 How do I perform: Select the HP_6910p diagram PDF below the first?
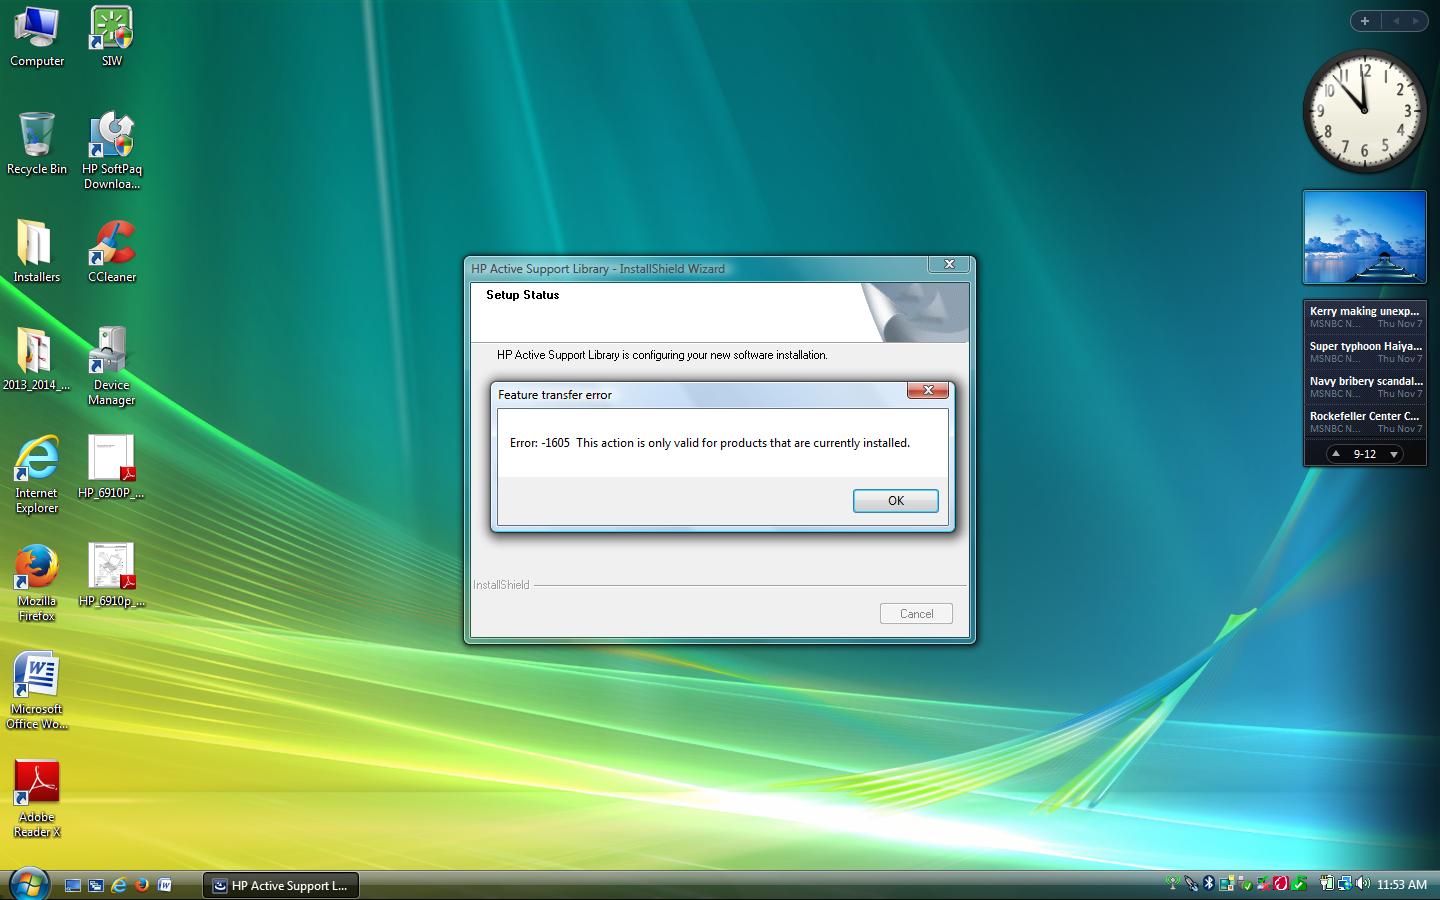point(112,576)
